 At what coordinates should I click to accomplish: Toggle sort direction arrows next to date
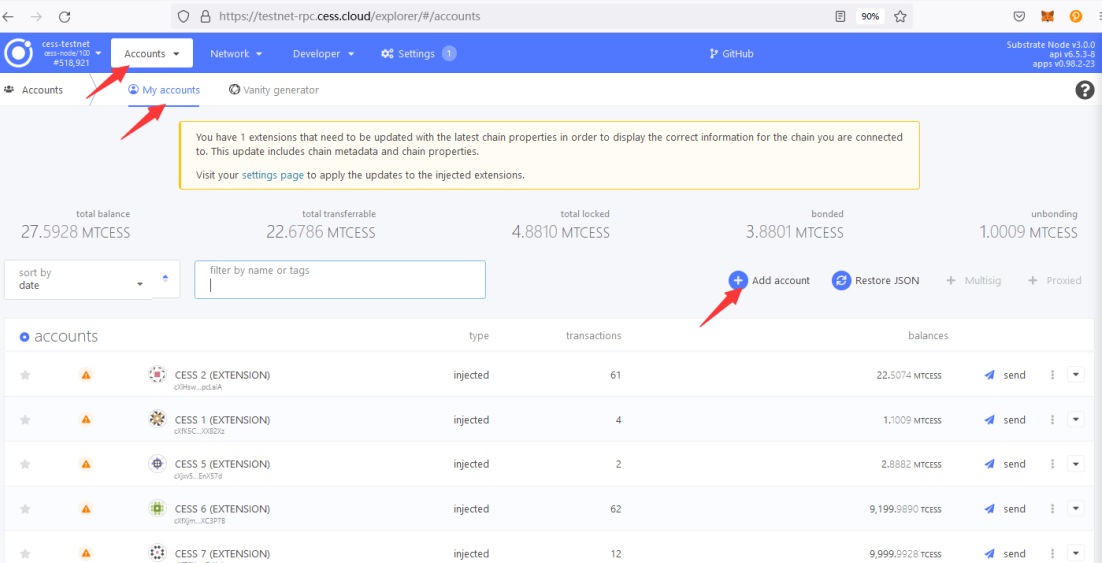tap(165, 278)
